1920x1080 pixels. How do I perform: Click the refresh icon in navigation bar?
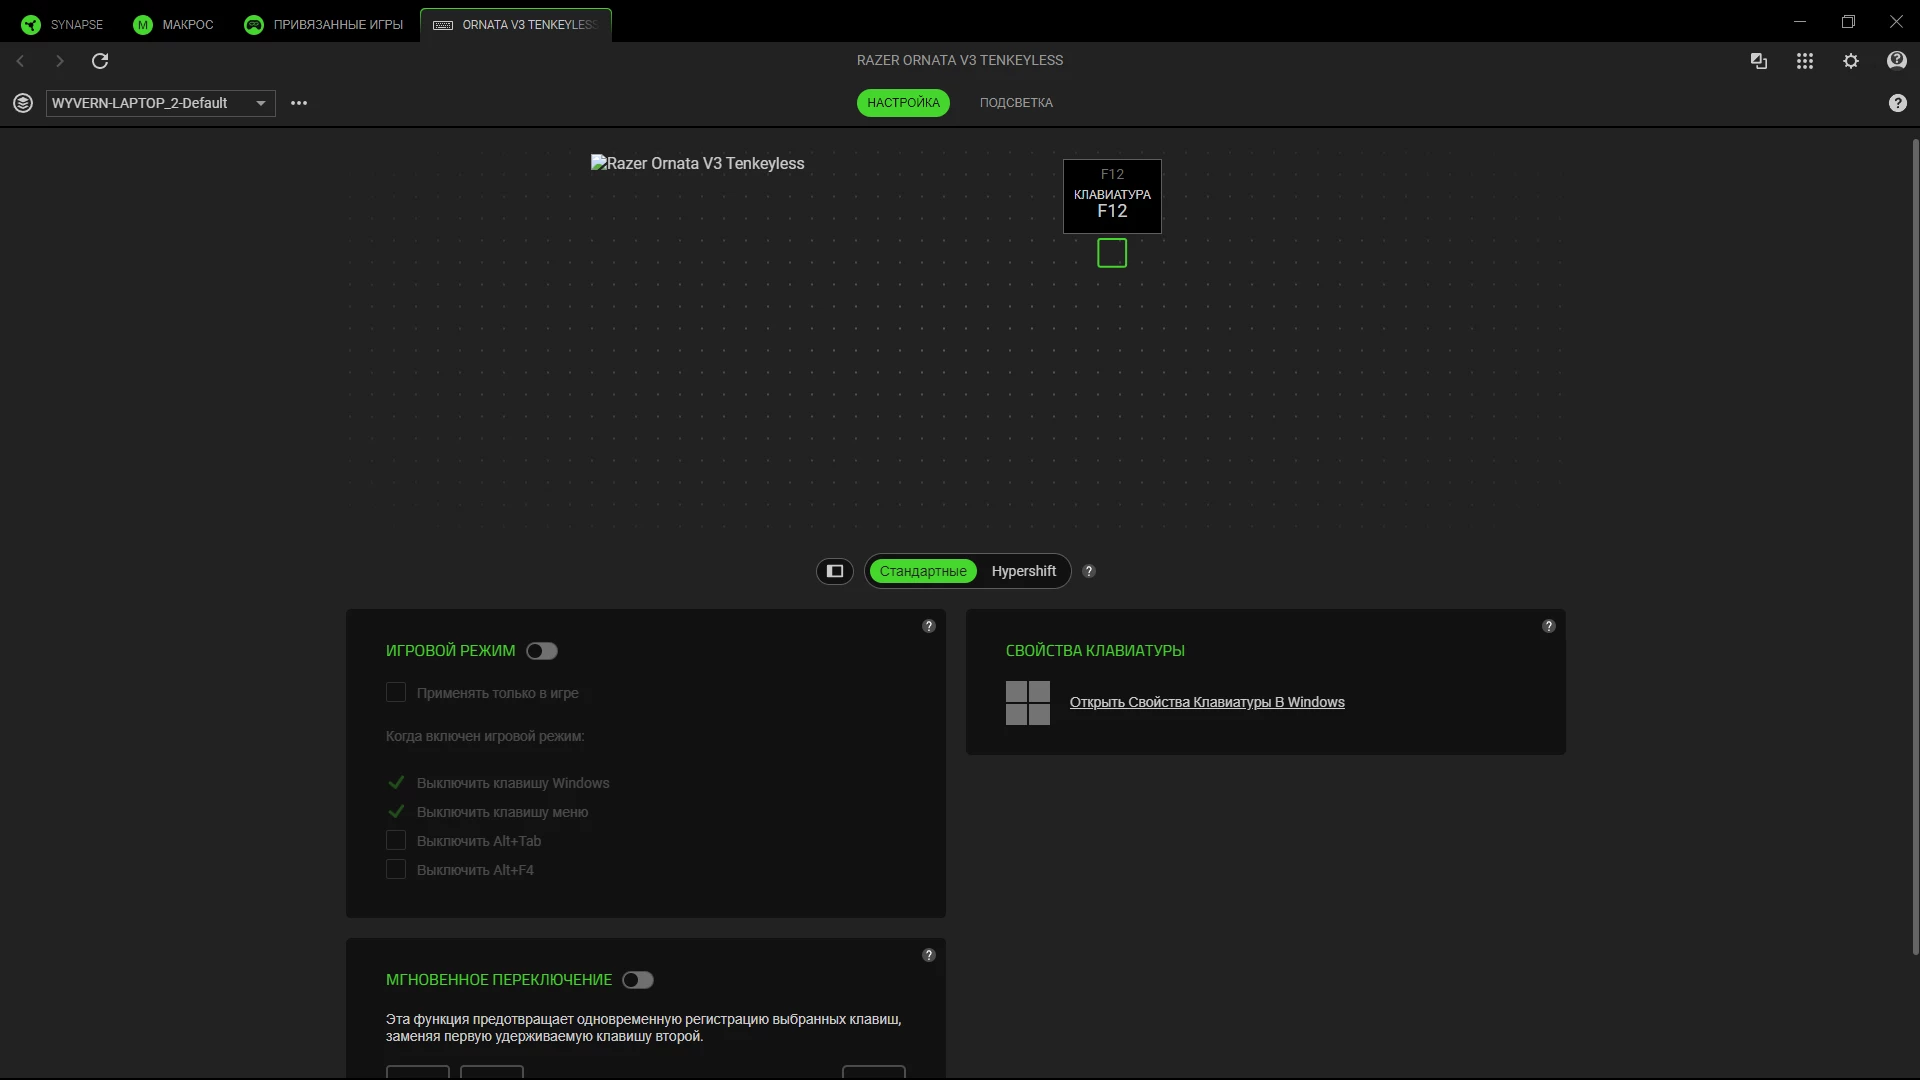click(100, 61)
